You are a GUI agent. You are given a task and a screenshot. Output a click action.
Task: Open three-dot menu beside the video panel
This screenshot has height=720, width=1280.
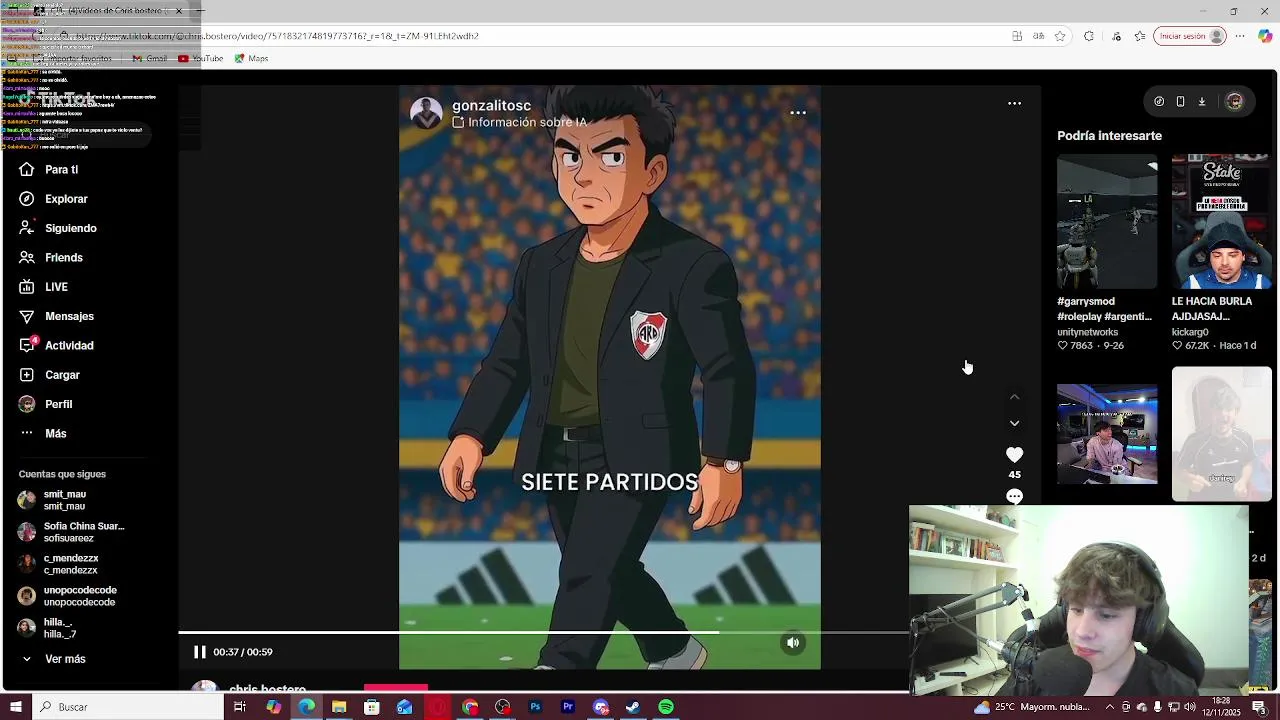point(1014,103)
